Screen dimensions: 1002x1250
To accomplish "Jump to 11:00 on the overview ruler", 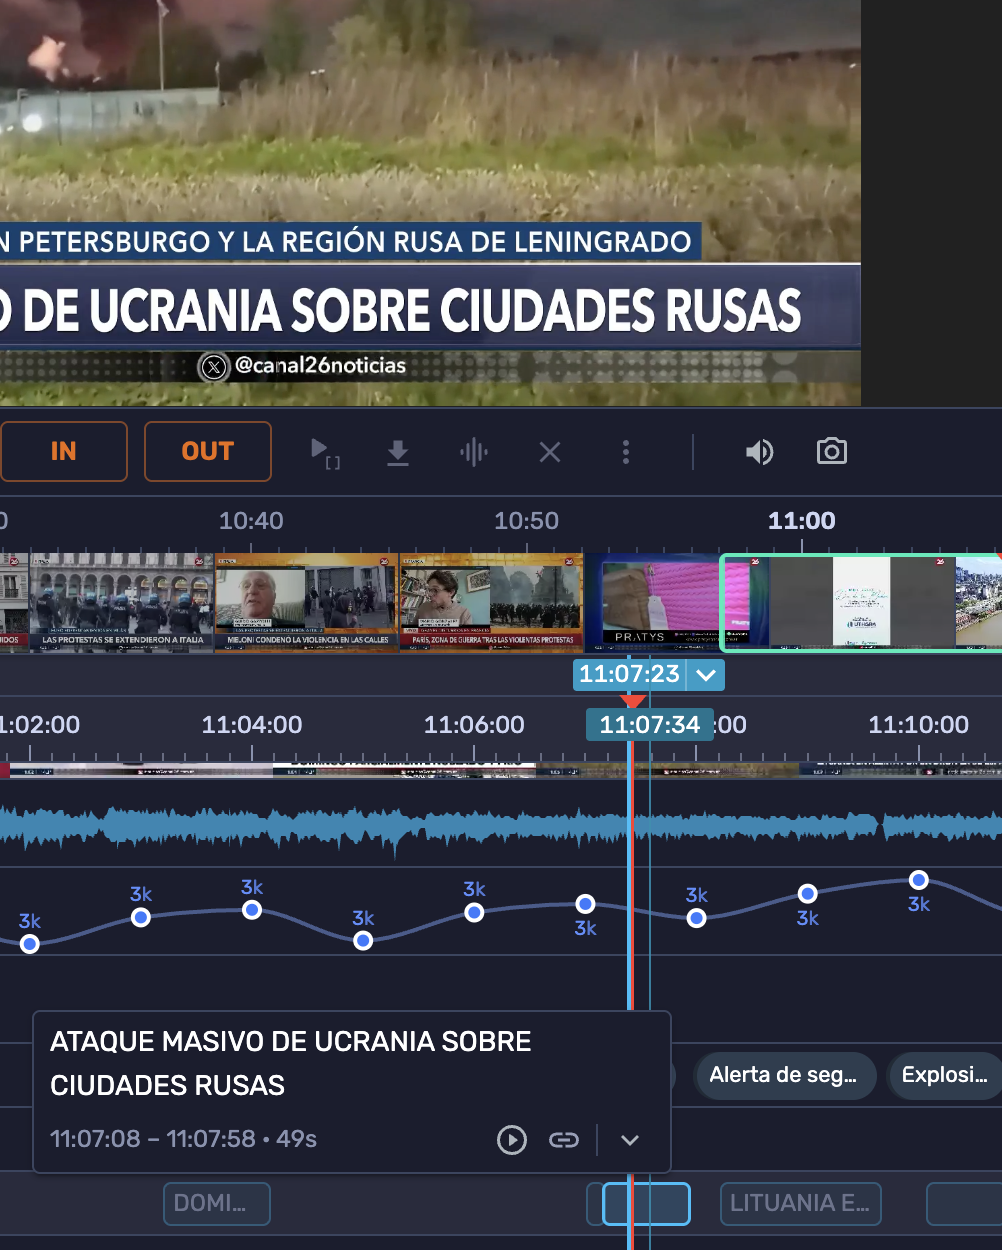I will pyautogui.click(x=801, y=521).
